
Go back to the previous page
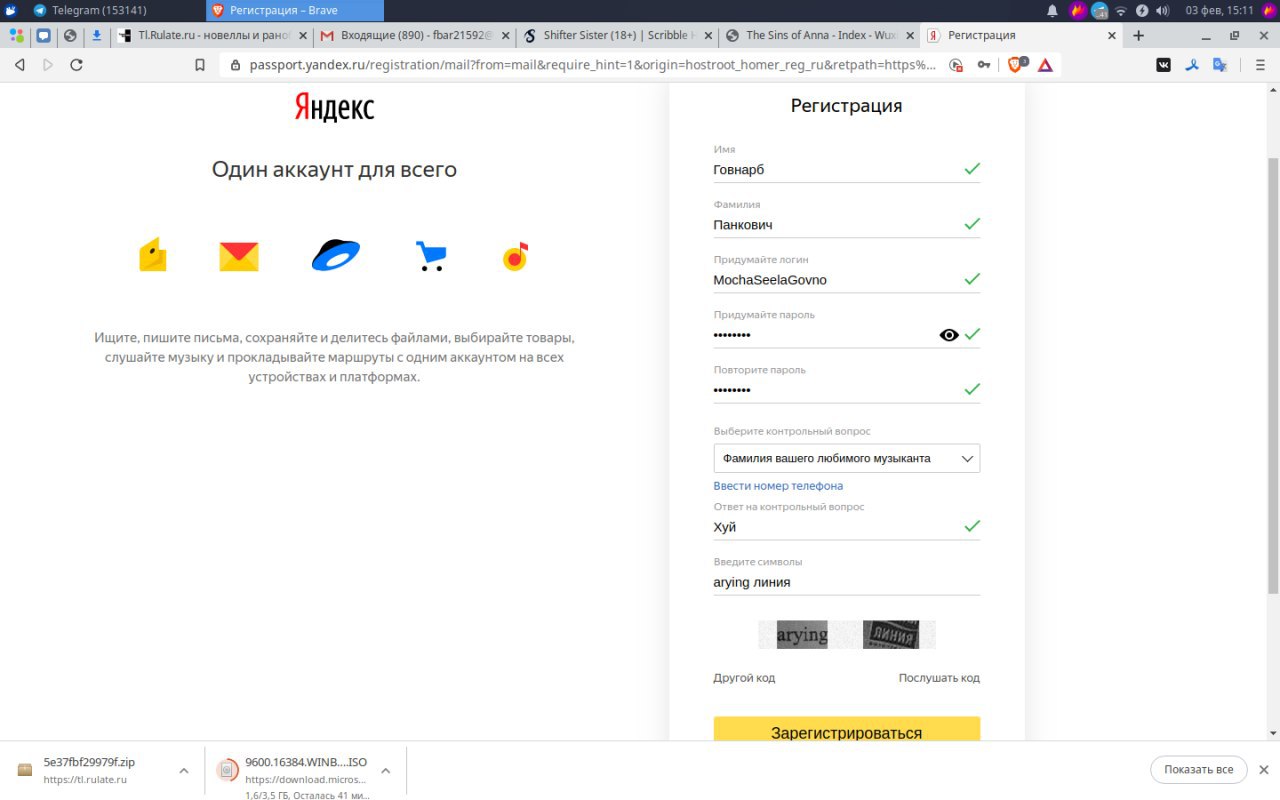pos(20,65)
